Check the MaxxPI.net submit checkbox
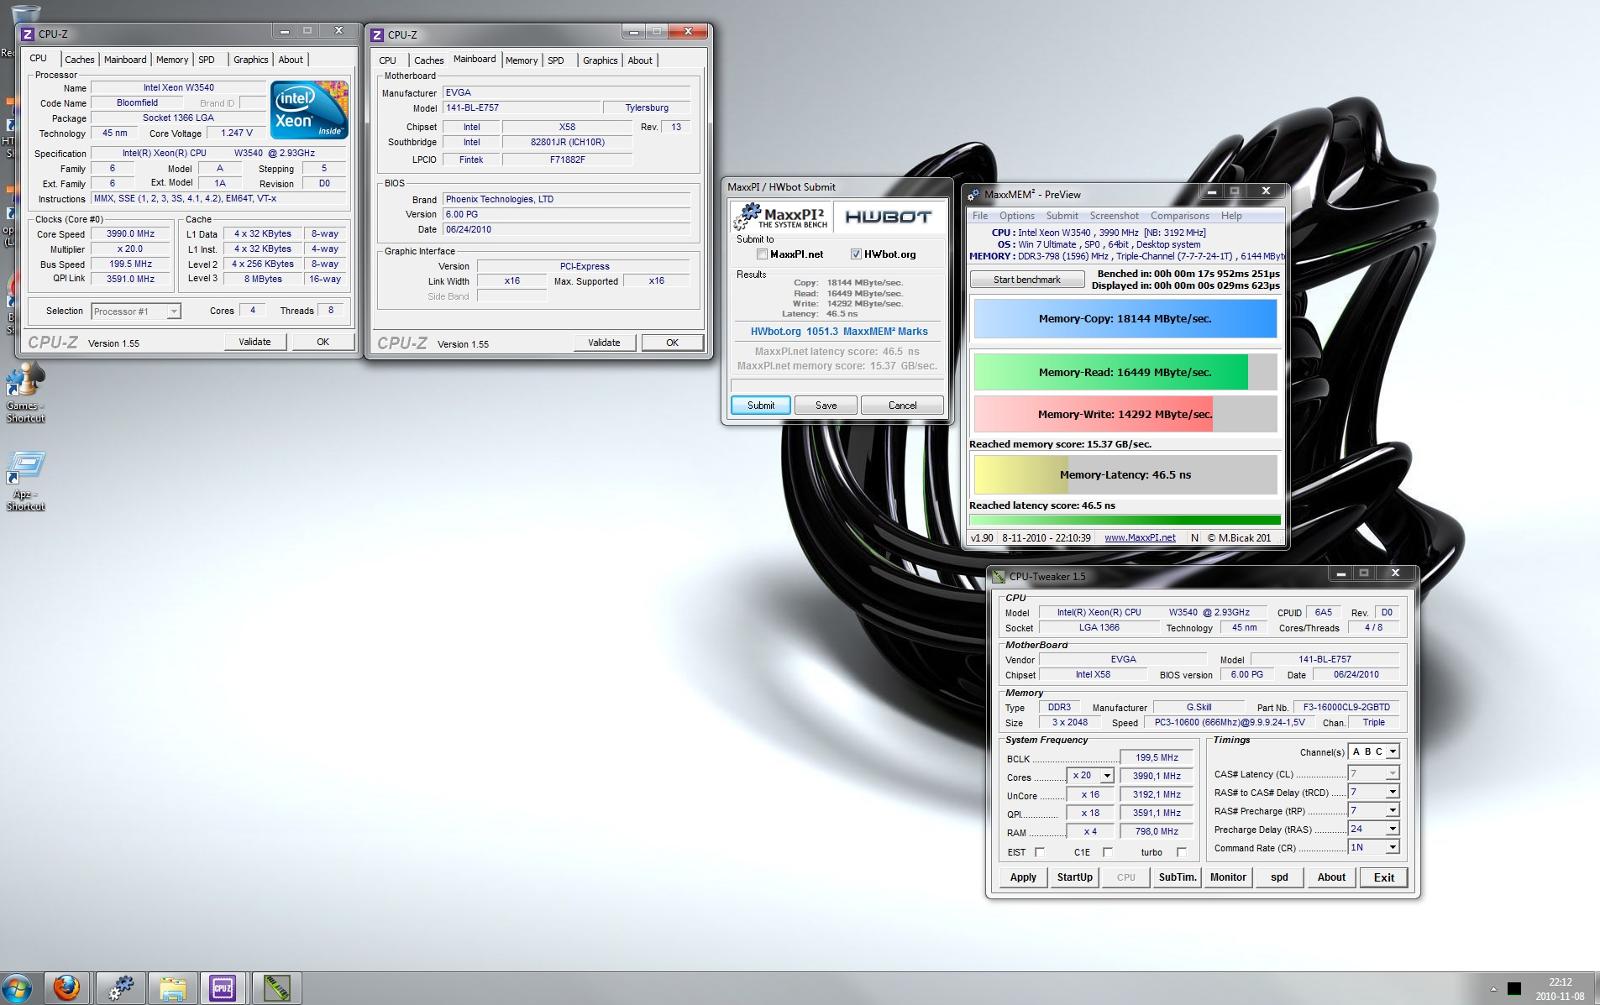 pos(763,254)
